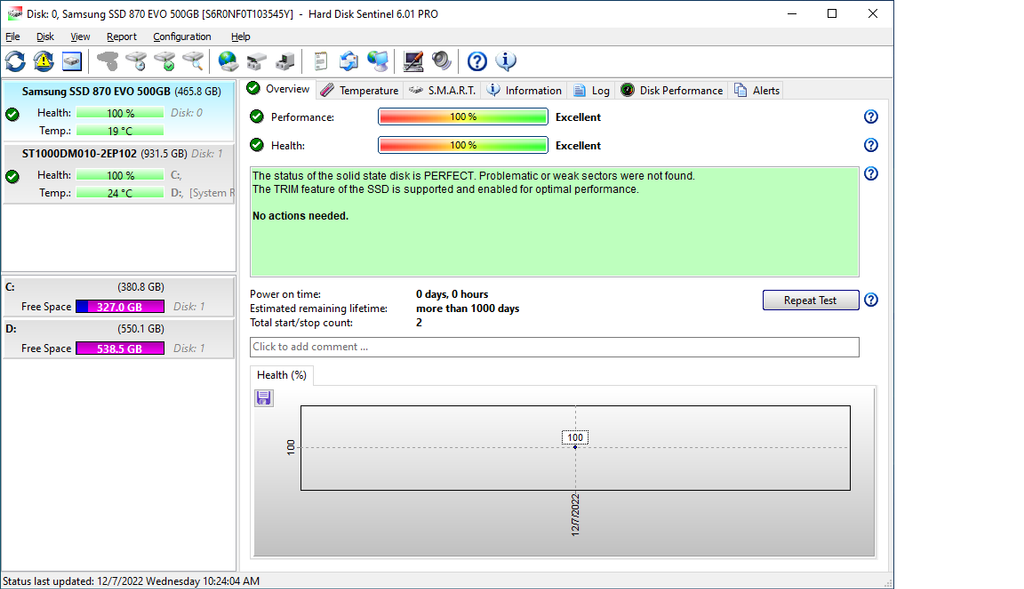Open the Disk menu

(45, 37)
